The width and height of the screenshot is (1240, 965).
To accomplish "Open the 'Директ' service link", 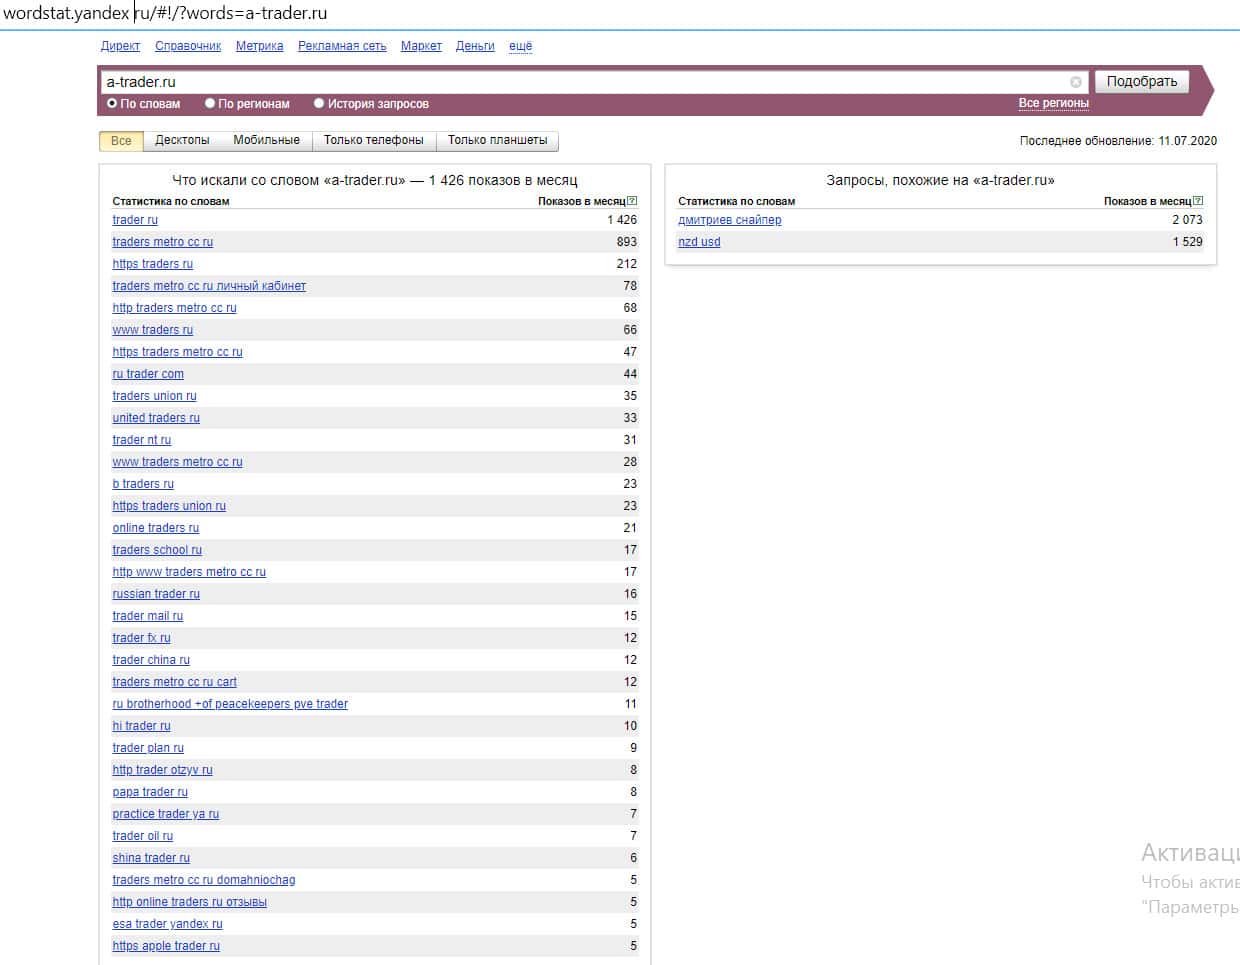I will [x=120, y=46].
